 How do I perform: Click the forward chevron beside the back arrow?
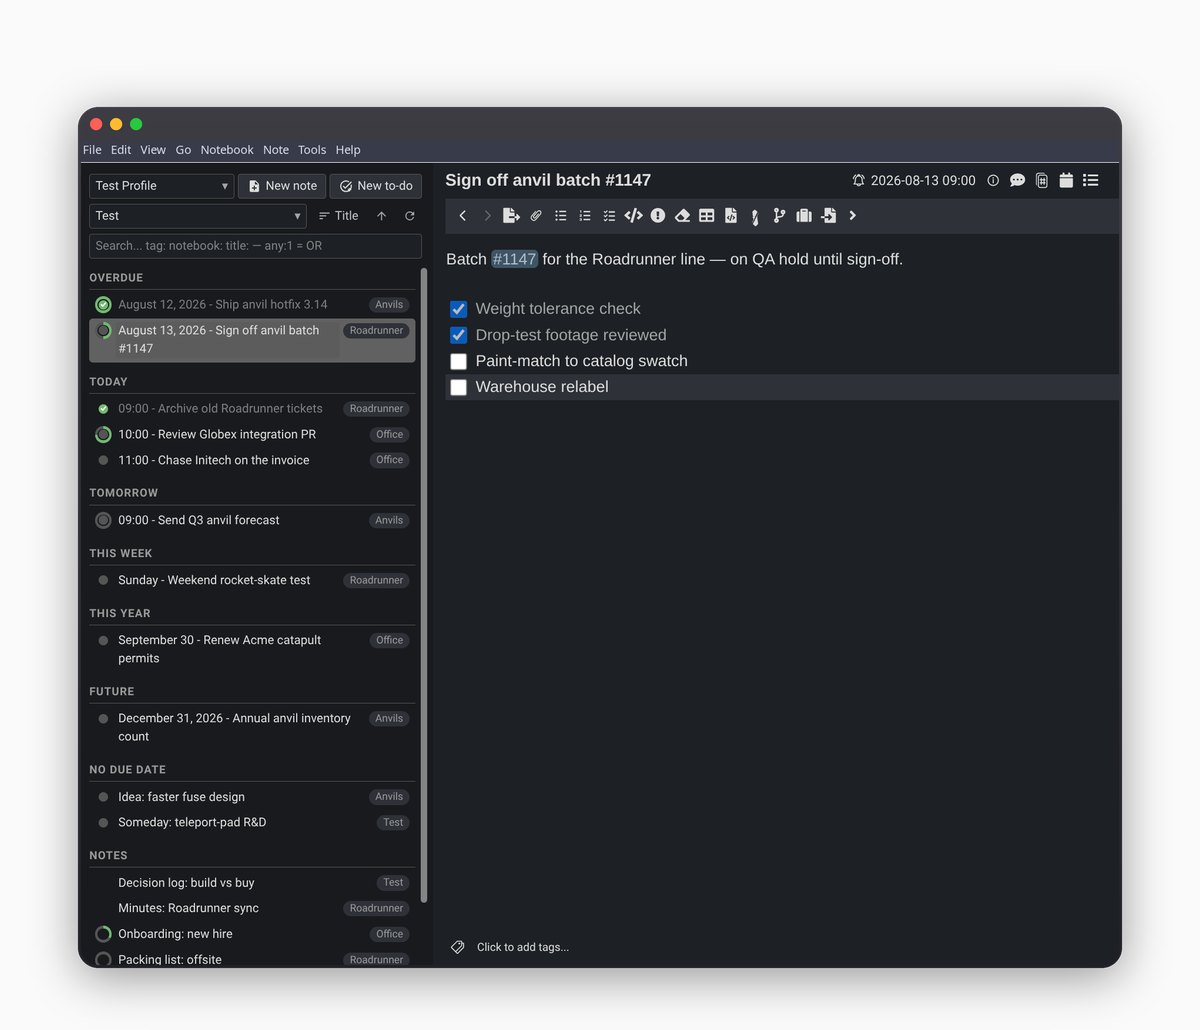pos(487,216)
